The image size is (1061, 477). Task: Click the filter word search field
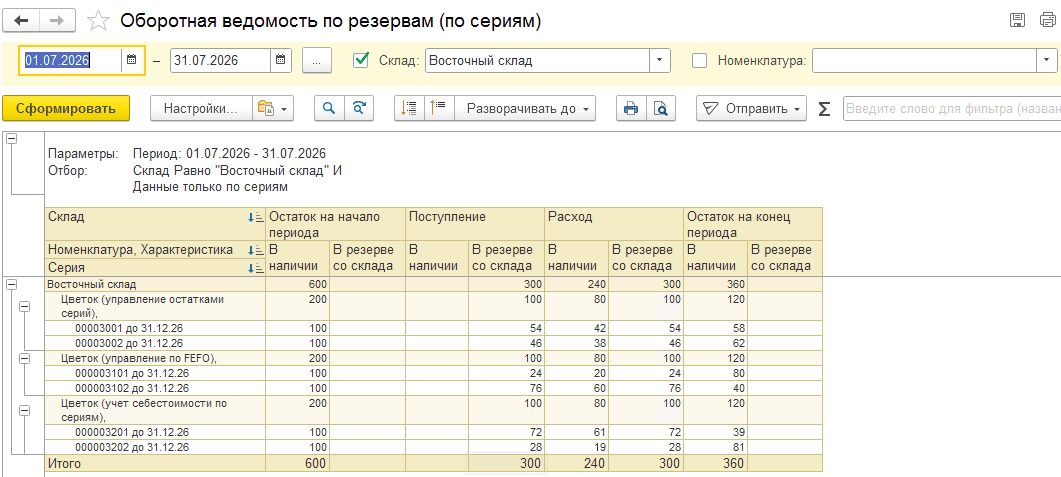coord(951,108)
